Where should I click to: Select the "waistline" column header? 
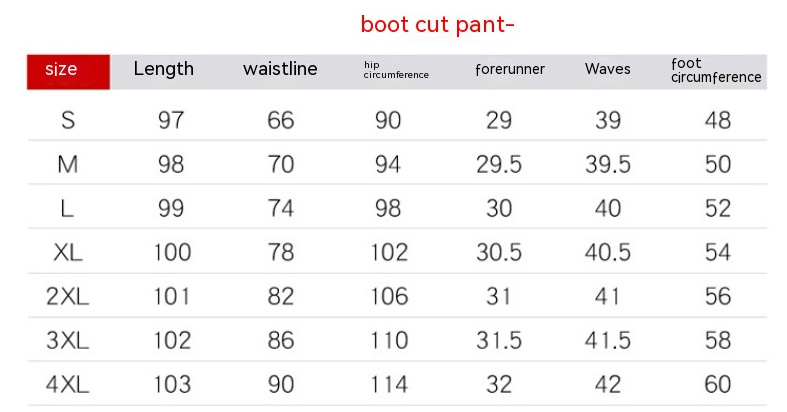click(x=280, y=69)
